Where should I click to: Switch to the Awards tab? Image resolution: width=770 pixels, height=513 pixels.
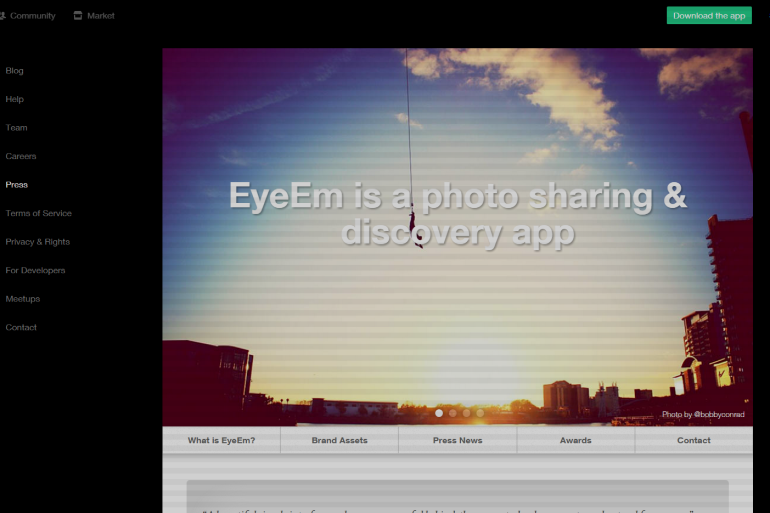576,440
